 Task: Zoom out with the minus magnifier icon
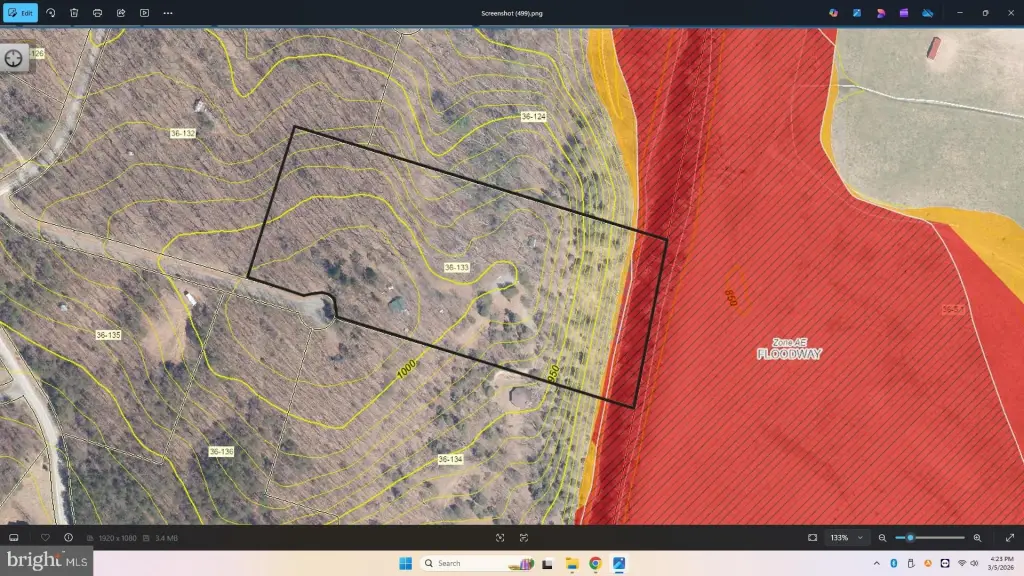pos(882,538)
